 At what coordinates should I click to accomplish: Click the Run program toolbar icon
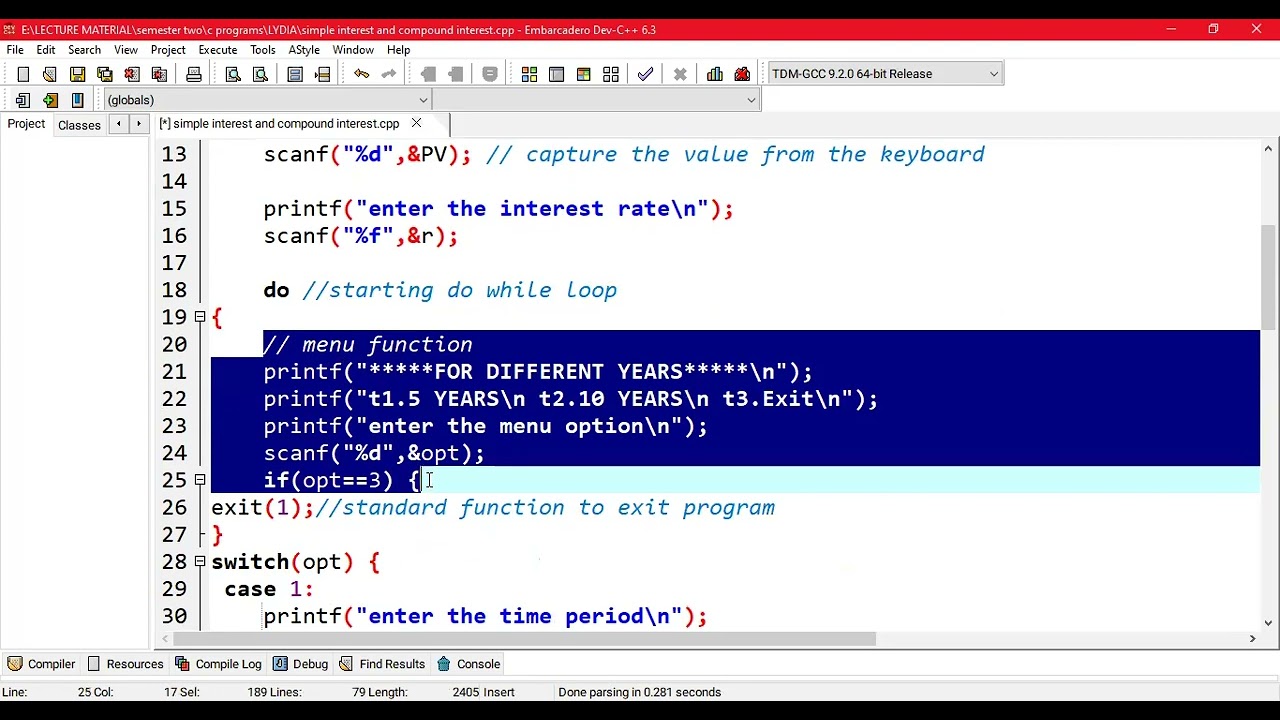[x=556, y=74]
